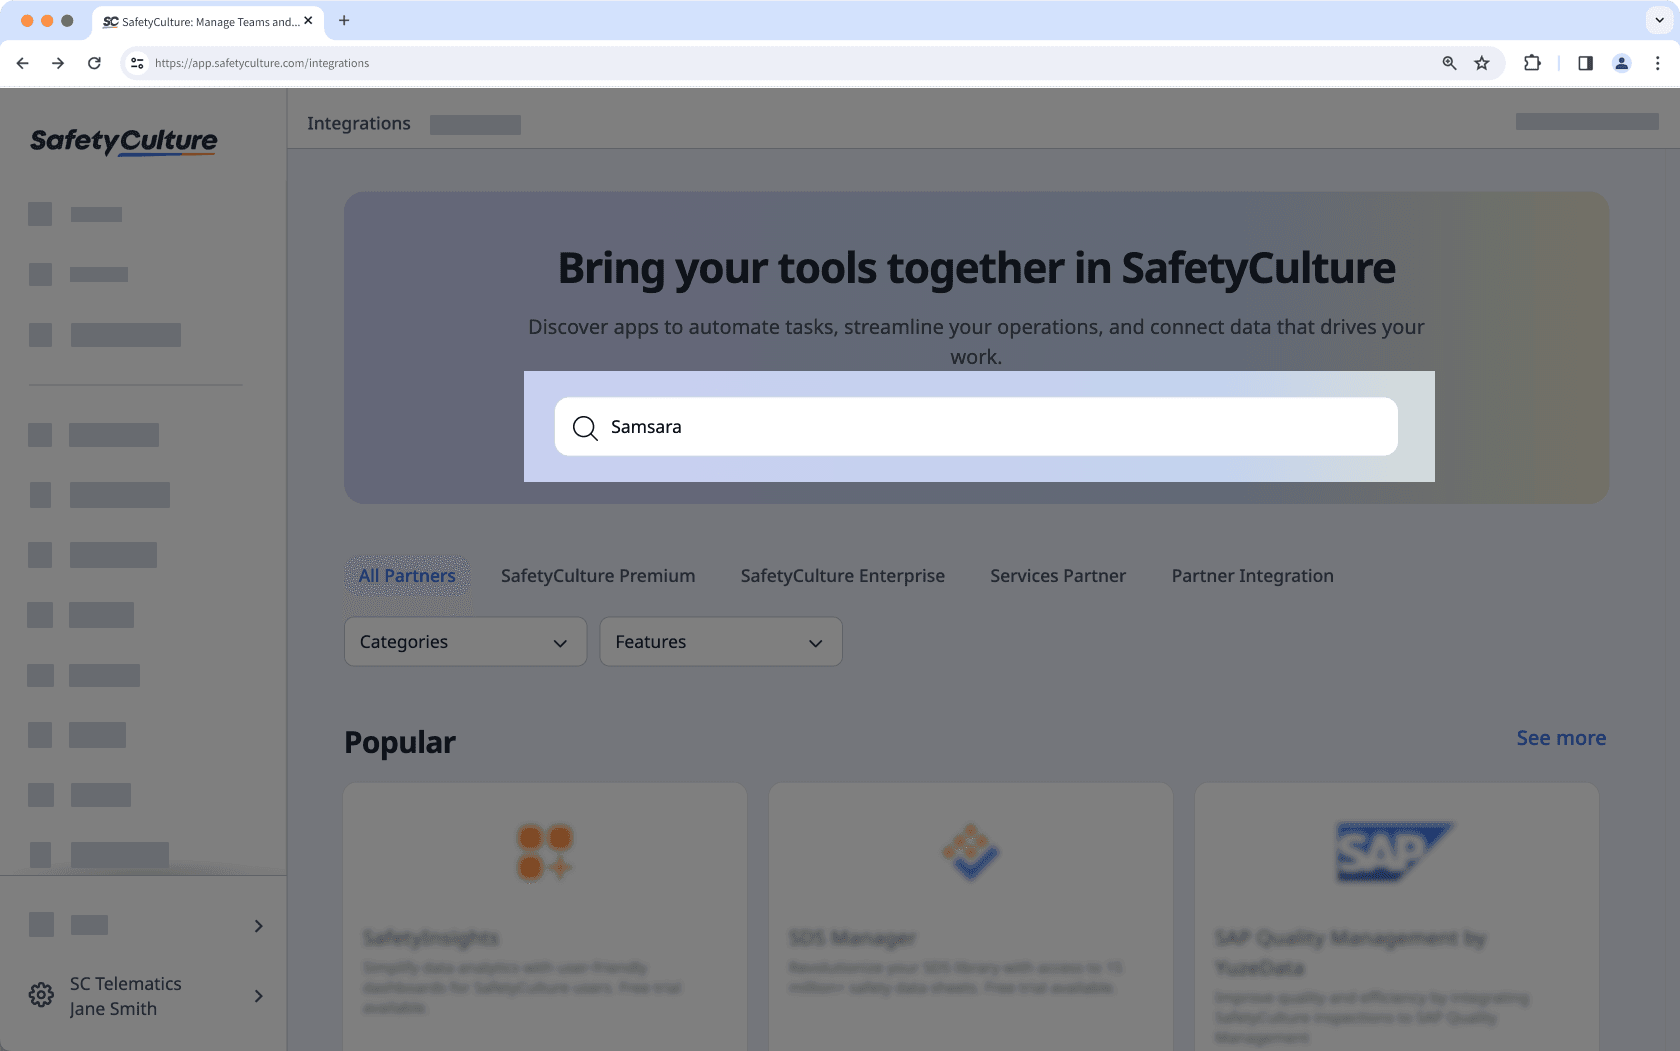Select the Partner Integration tab
1680x1051 pixels.
[x=1252, y=575]
